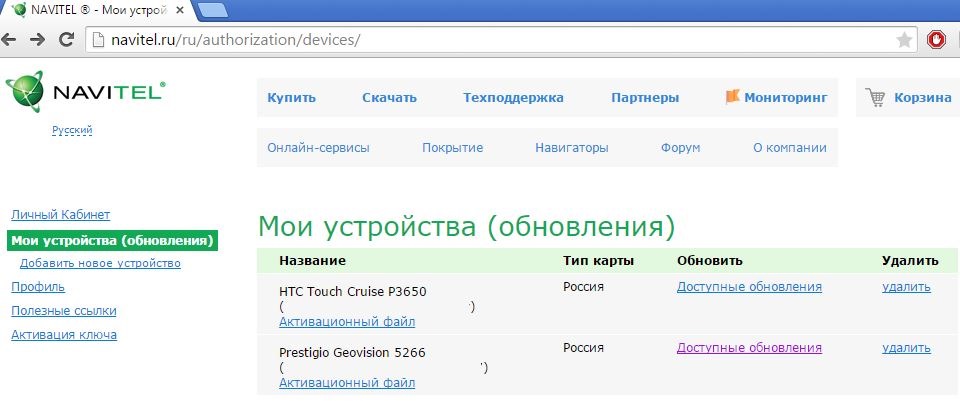
Task: Click the Обновить column header
Action: point(710,260)
